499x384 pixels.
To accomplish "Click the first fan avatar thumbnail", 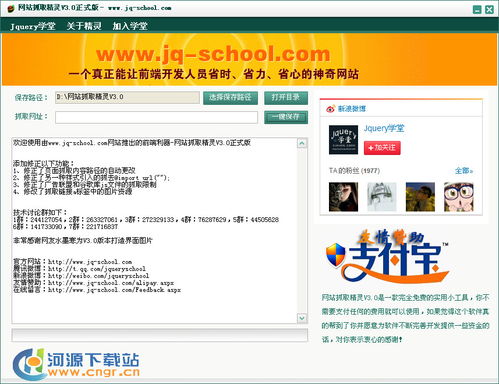I will (x=343, y=197).
